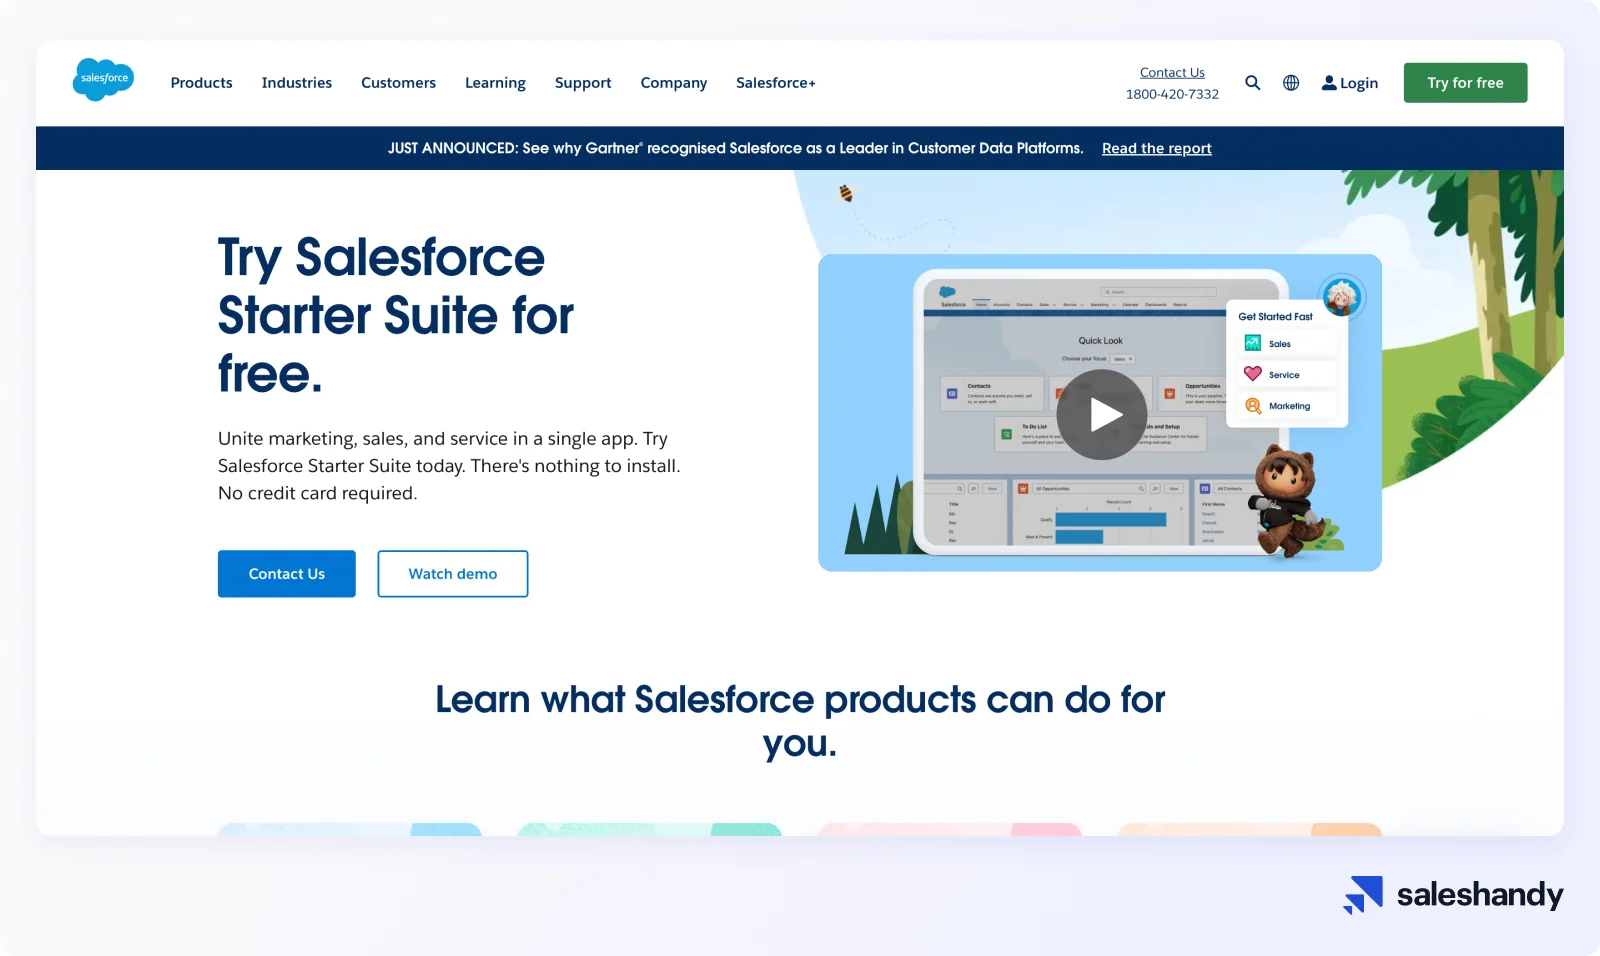The image size is (1600, 956).
Task: Click the Astro mascot character
Action: (x=1288, y=500)
